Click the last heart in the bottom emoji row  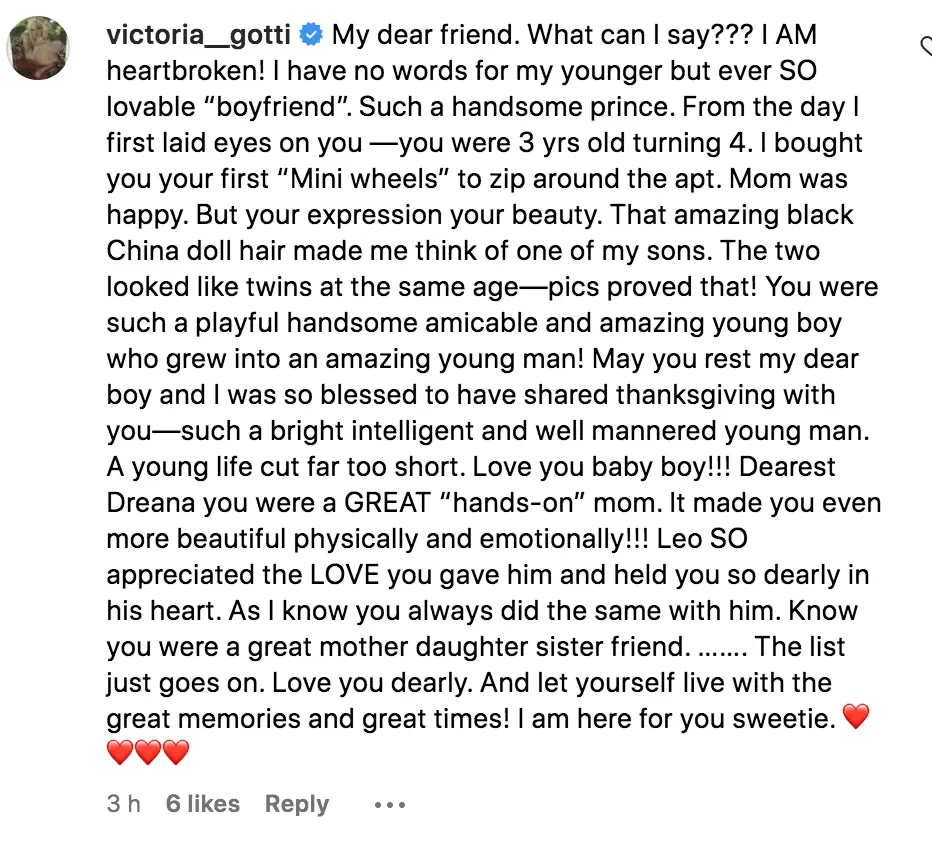[176, 752]
